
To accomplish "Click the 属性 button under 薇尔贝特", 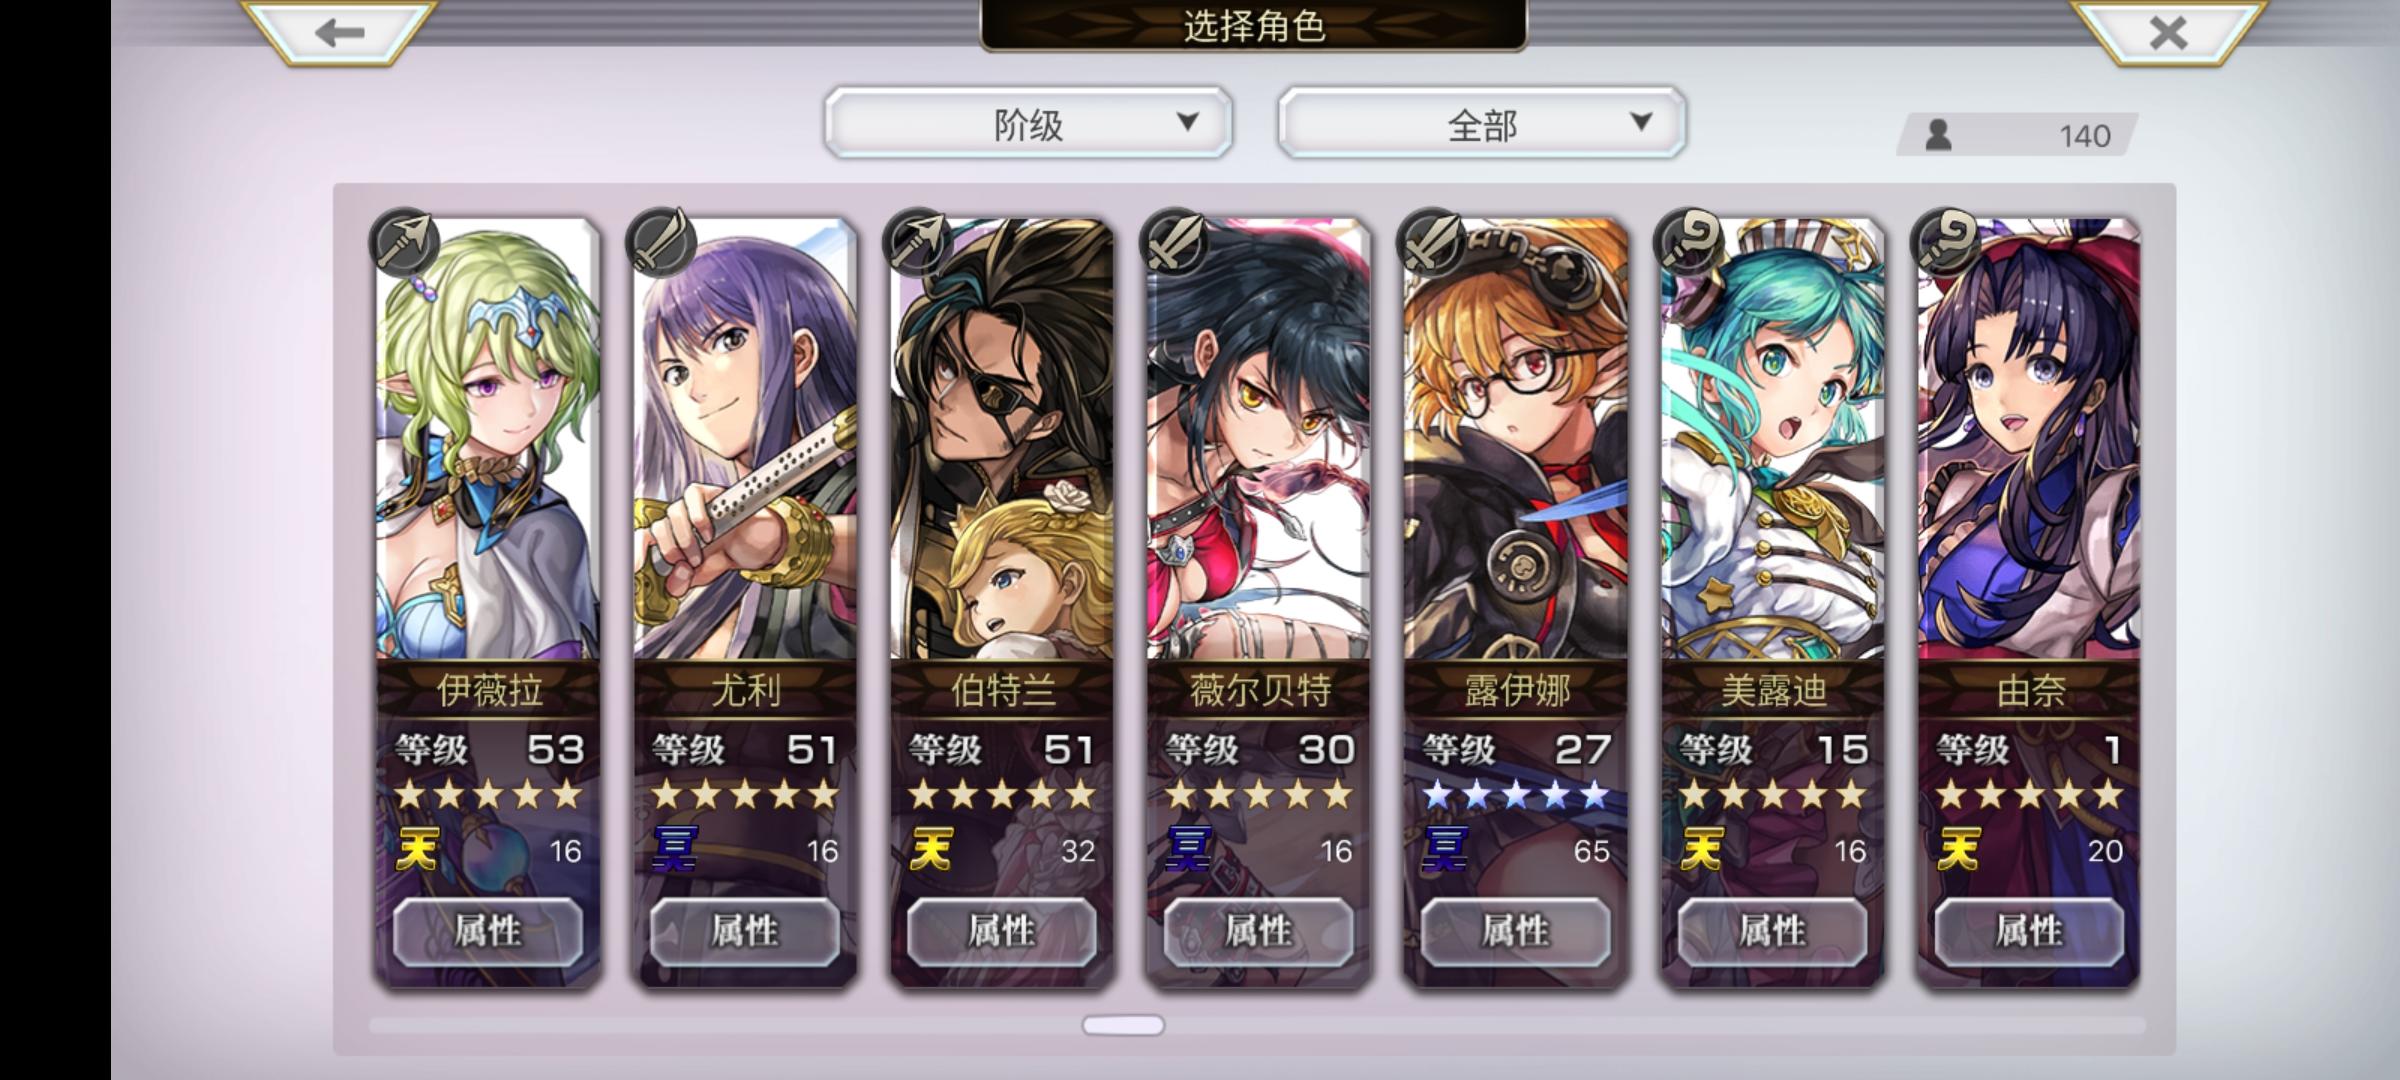I will pyautogui.click(x=1259, y=931).
